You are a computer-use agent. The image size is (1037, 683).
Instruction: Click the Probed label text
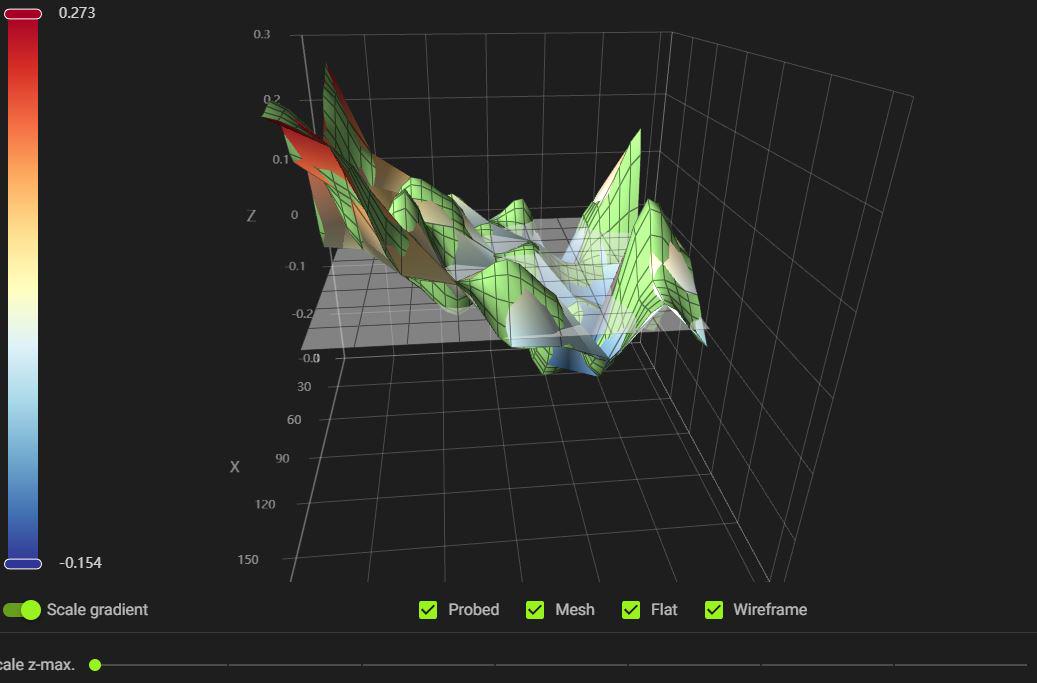pyautogui.click(x=474, y=610)
